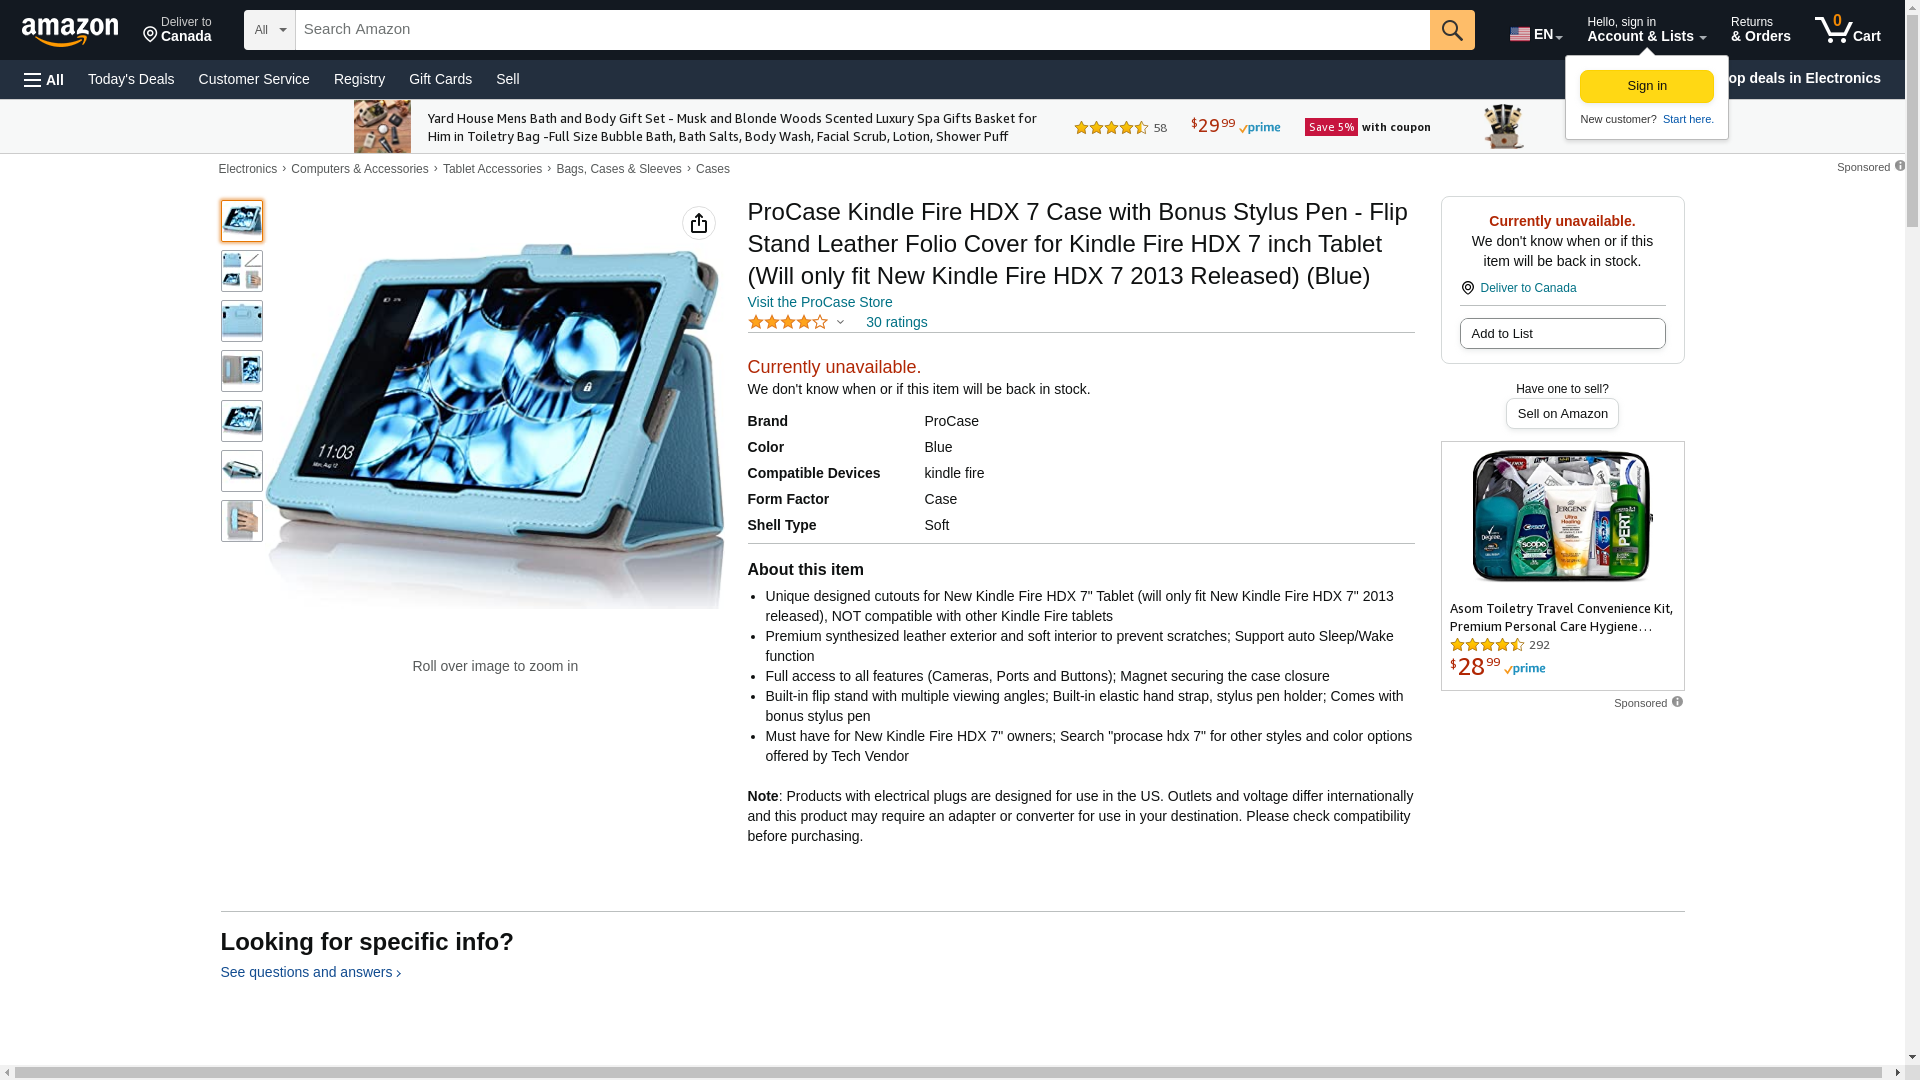Click Visit the ProCase Store link
Viewport: 1920px width, 1080px height.
click(820, 302)
